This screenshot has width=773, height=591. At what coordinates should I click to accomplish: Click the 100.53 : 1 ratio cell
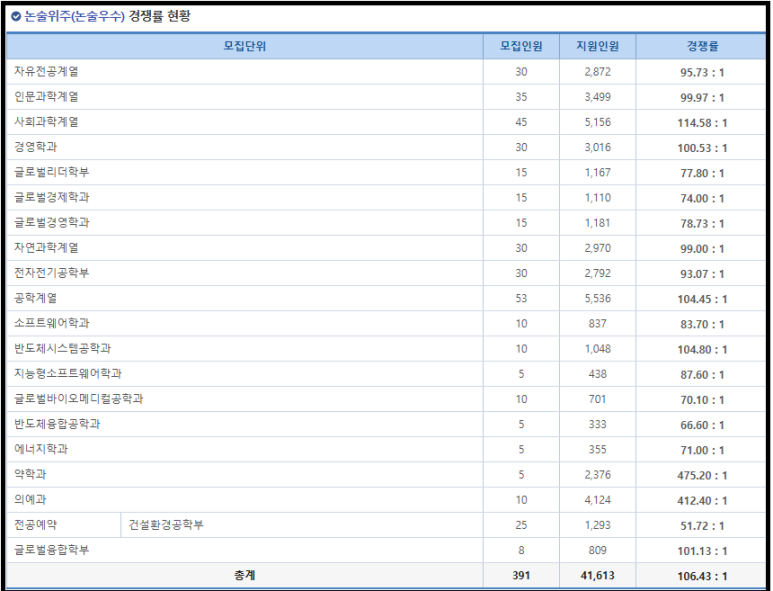click(702, 148)
